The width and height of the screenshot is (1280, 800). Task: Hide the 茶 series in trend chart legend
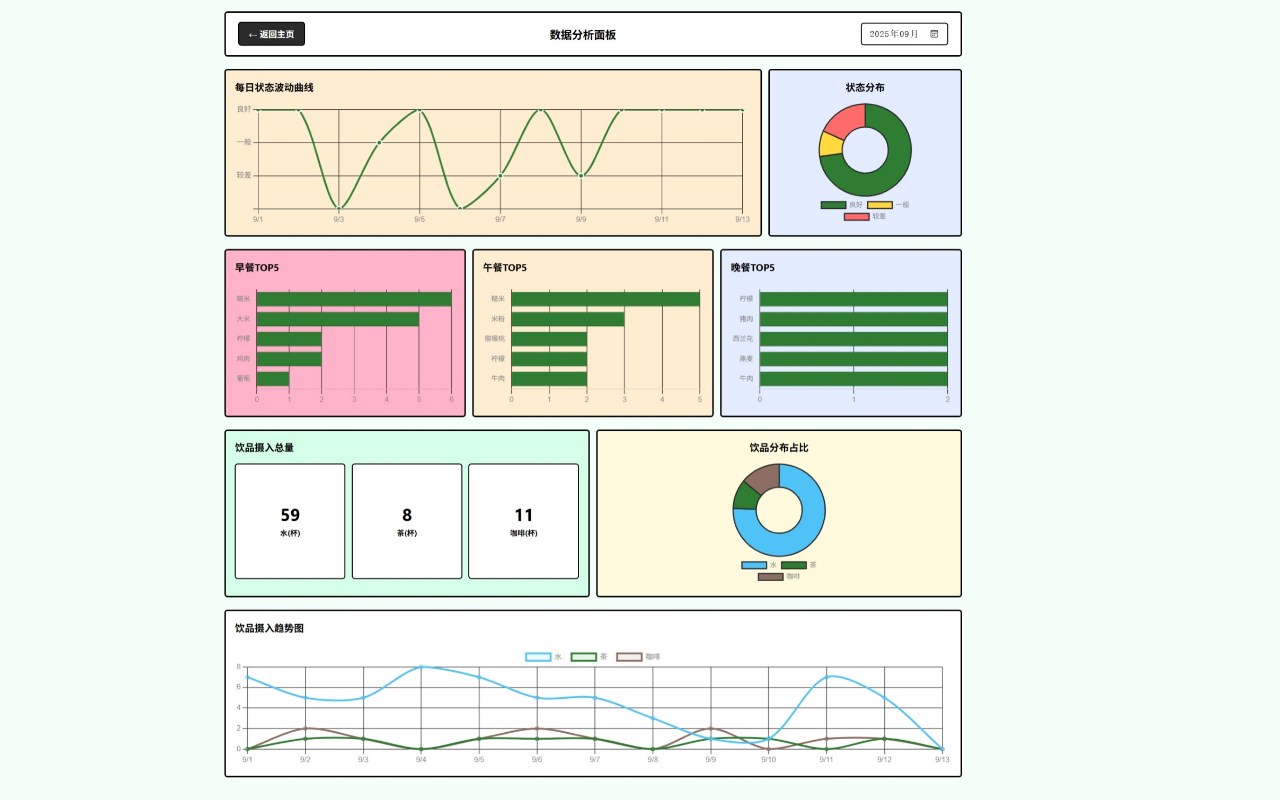(x=589, y=657)
